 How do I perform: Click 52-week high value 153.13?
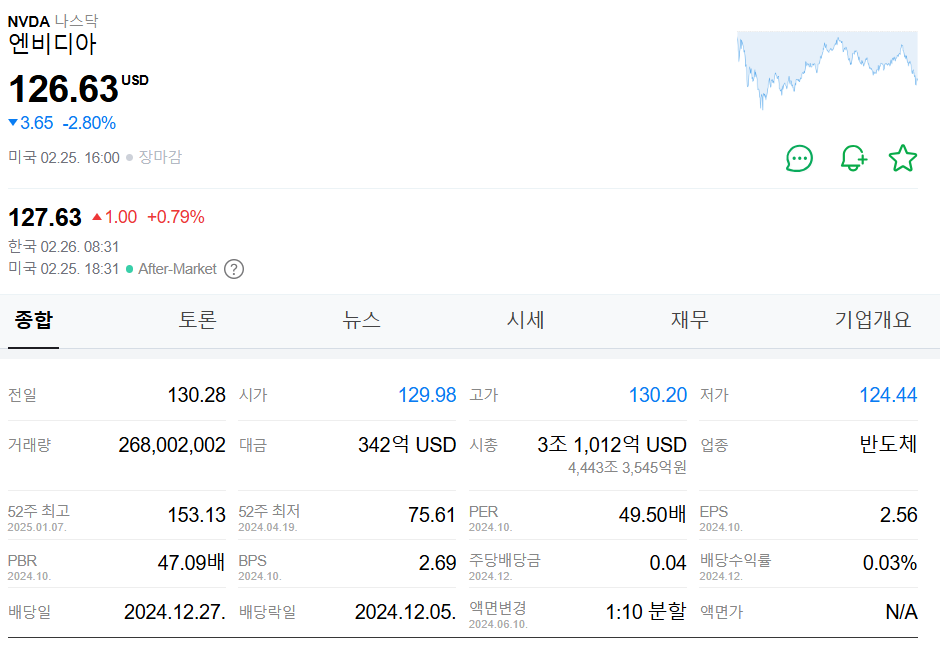pyautogui.click(x=197, y=515)
